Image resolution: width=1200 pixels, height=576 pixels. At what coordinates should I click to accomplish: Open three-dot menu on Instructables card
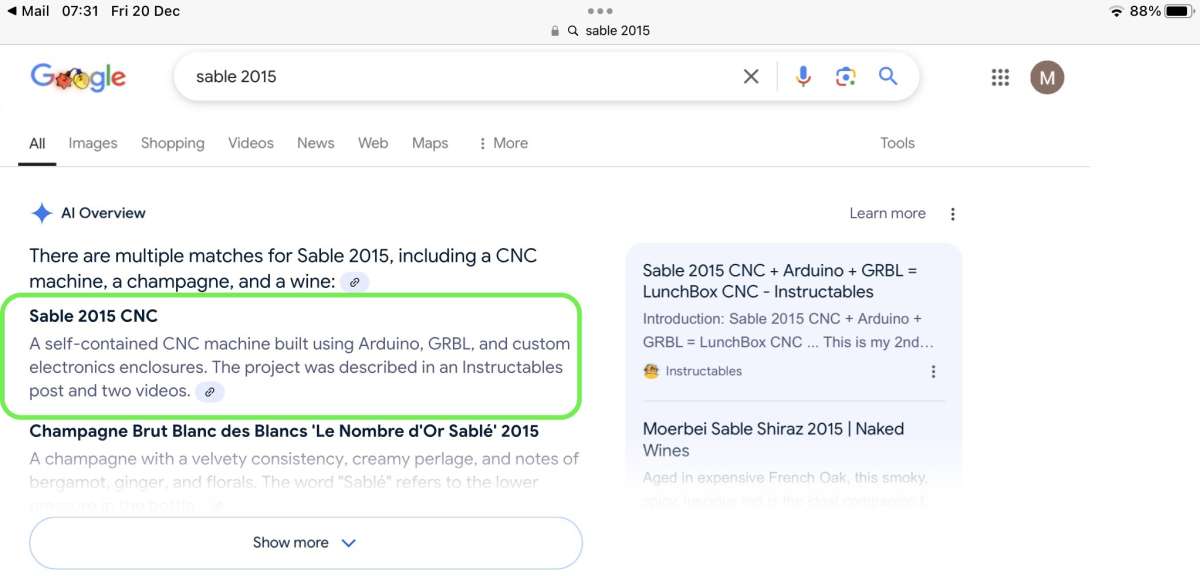pos(933,372)
